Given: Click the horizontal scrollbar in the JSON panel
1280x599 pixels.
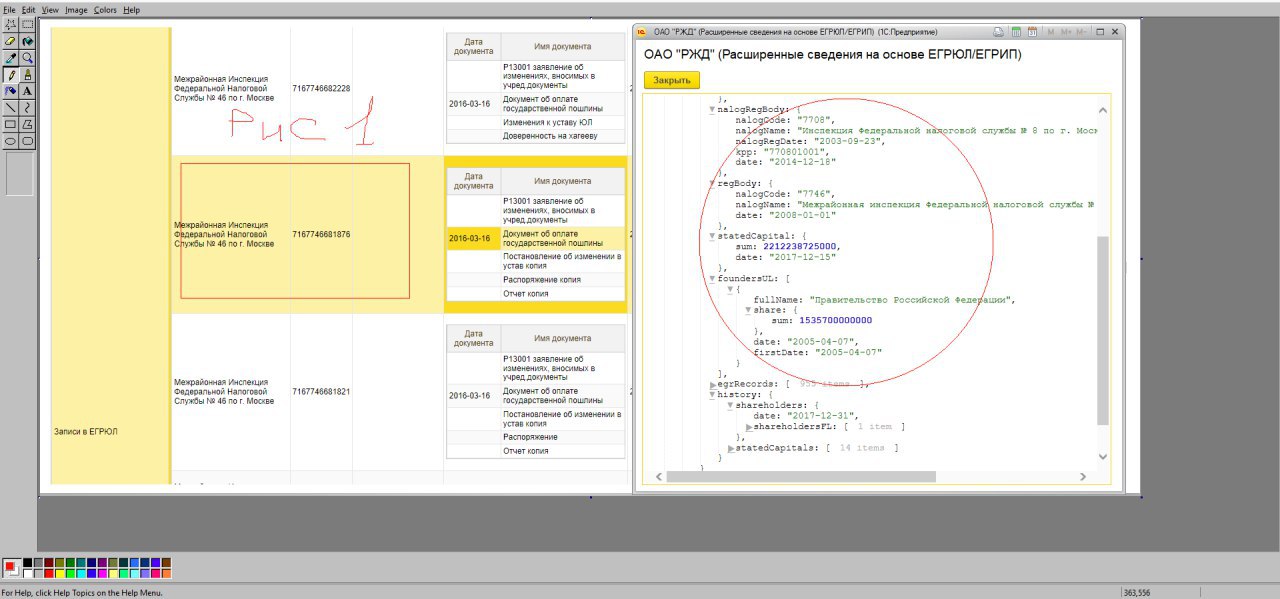Looking at the screenshot, I should tap(801, 476).
